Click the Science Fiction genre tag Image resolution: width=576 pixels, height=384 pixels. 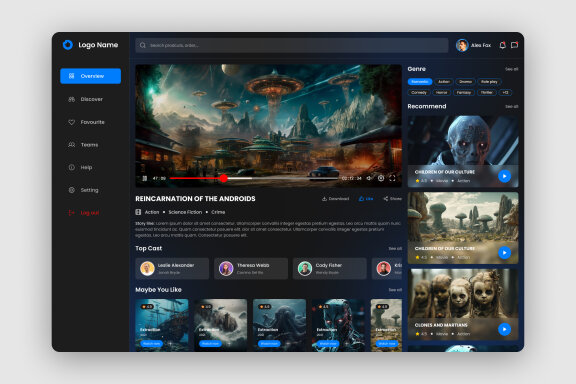185,212
